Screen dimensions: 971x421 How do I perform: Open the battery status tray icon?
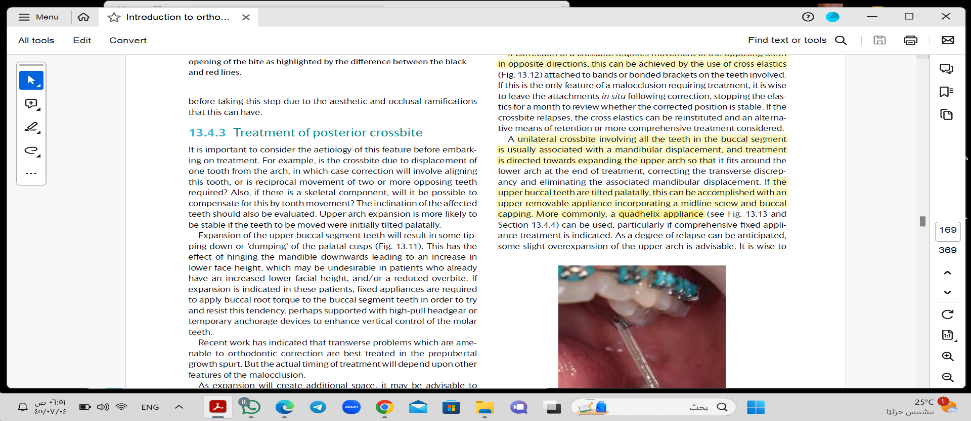point(85,407)
